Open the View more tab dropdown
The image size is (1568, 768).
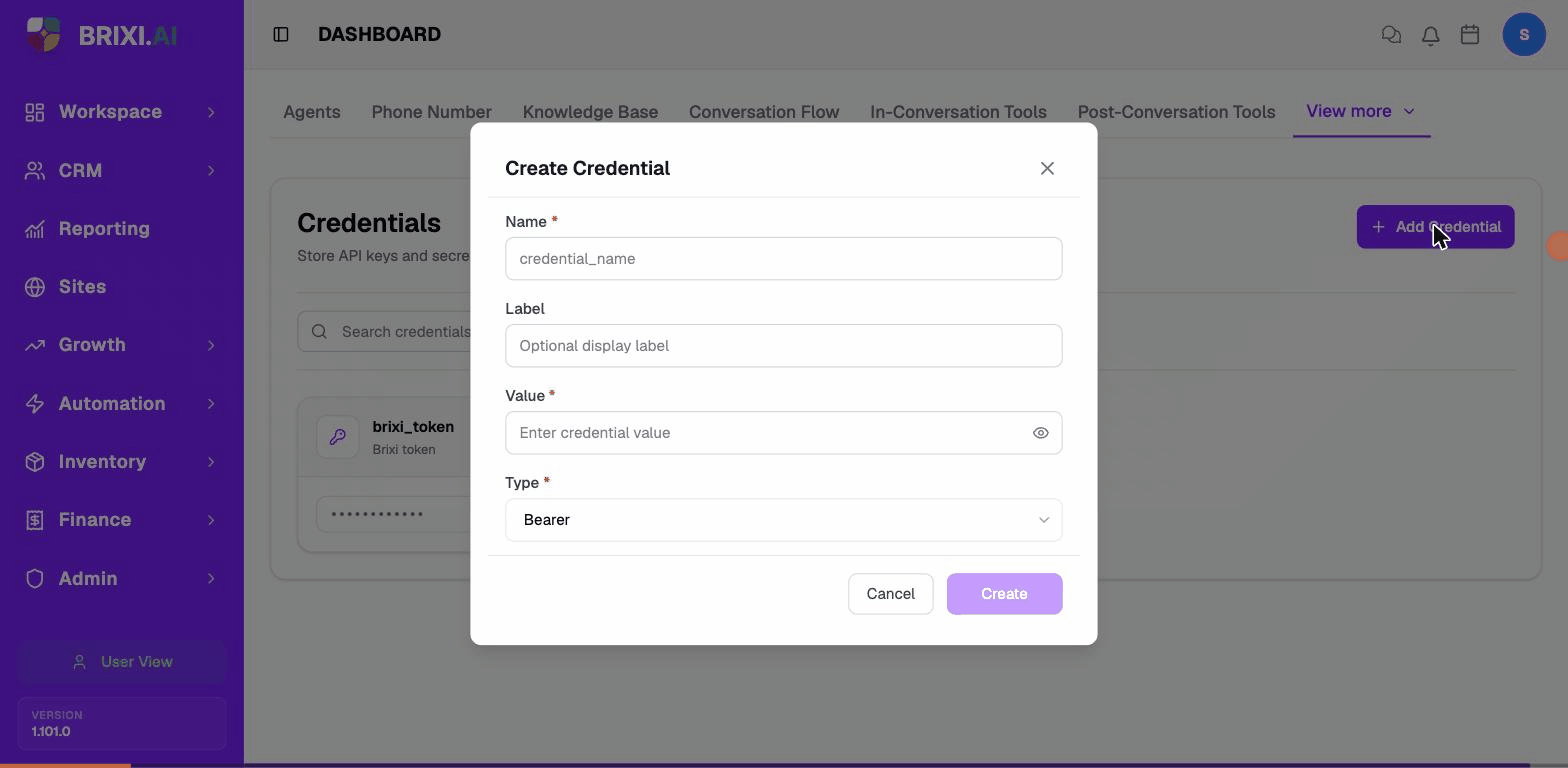(1361, 111)
